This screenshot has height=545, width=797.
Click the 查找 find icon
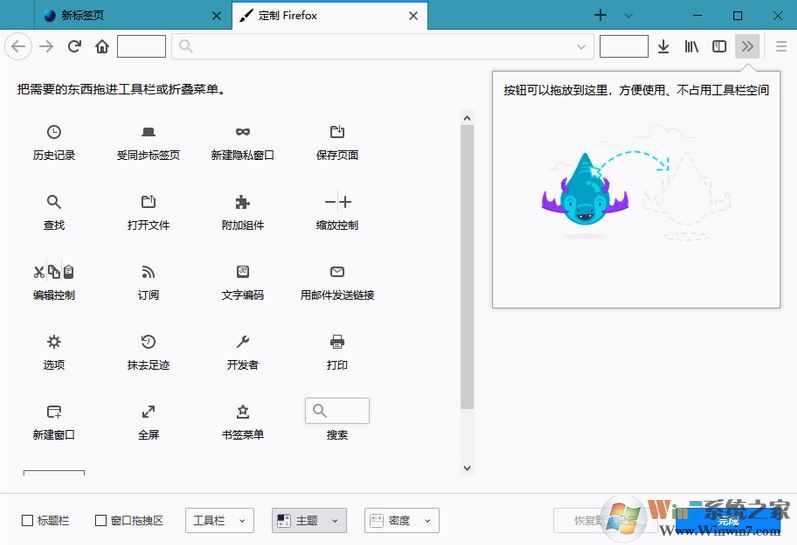(x=54, y=202)
